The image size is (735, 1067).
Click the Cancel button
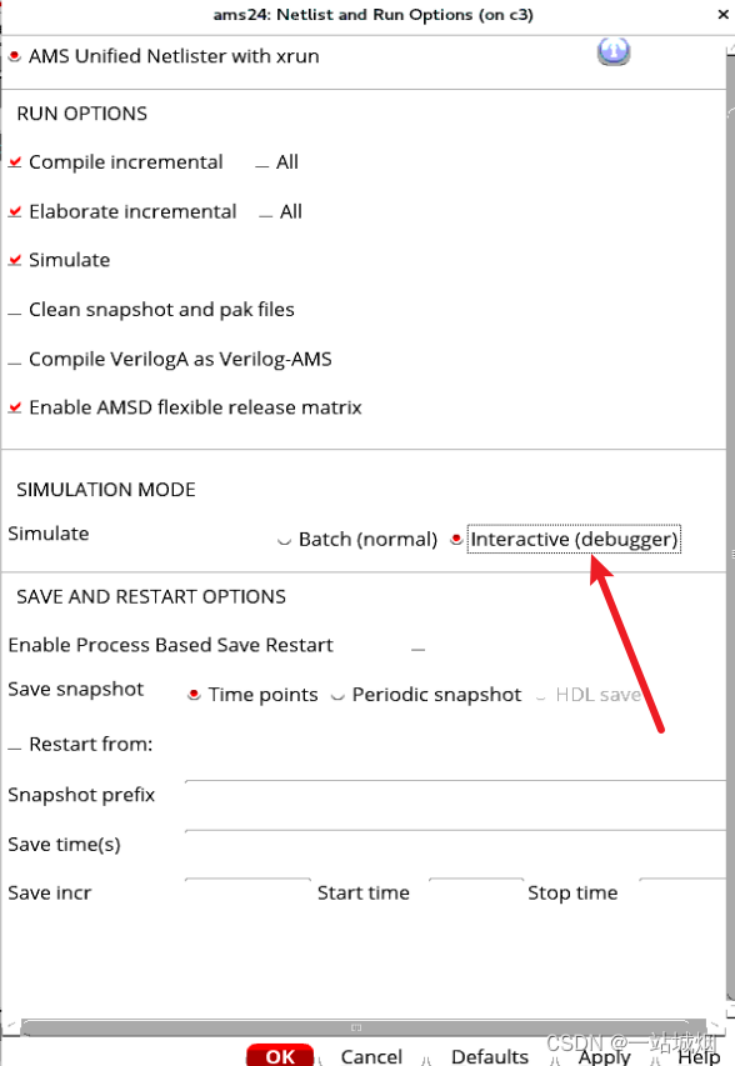click(371, 1056)
